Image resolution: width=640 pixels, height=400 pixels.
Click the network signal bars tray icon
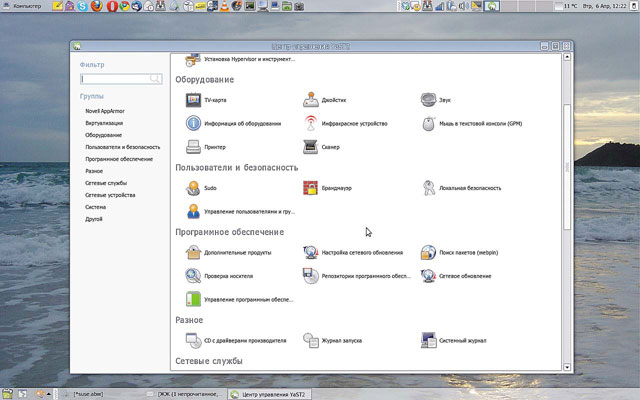click(x=439, y=6)
